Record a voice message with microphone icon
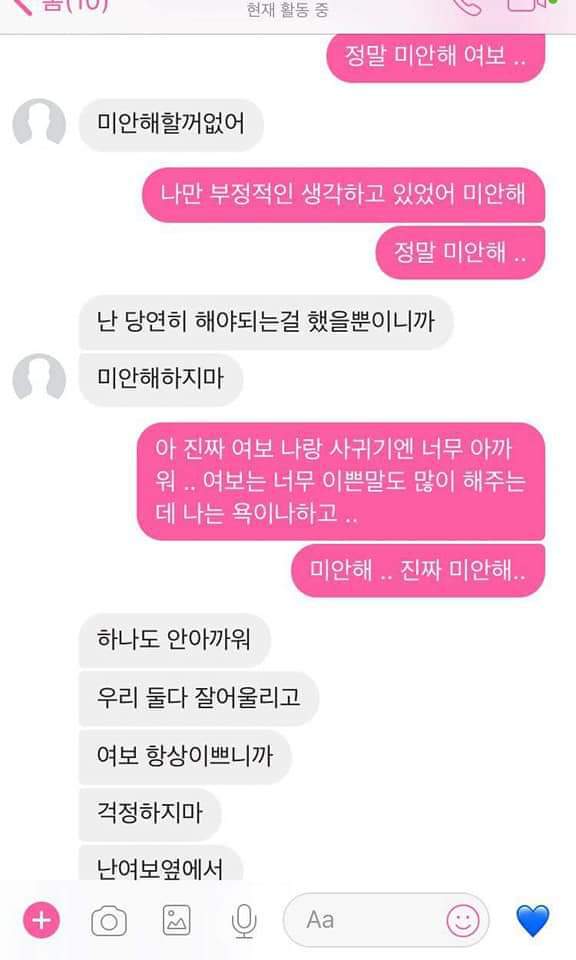The width and height of the screenshot is (576, 960). [x=244, y=921]
